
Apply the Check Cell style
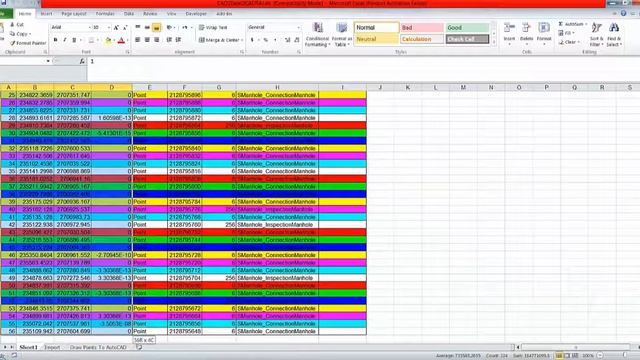tap(467, 39)
